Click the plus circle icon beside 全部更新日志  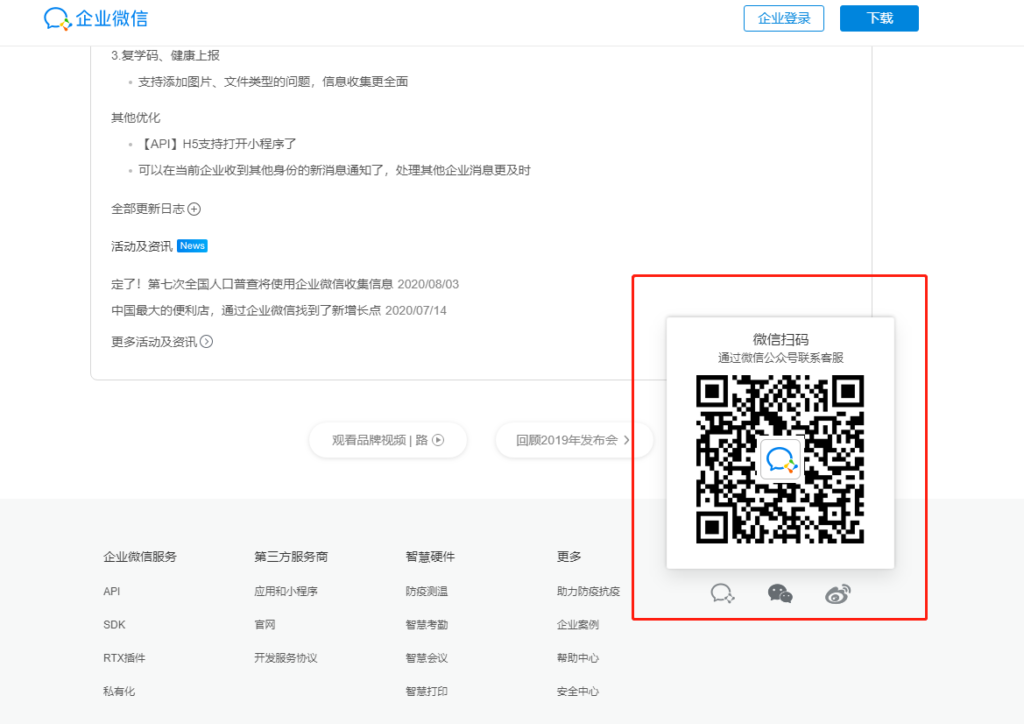194,209
